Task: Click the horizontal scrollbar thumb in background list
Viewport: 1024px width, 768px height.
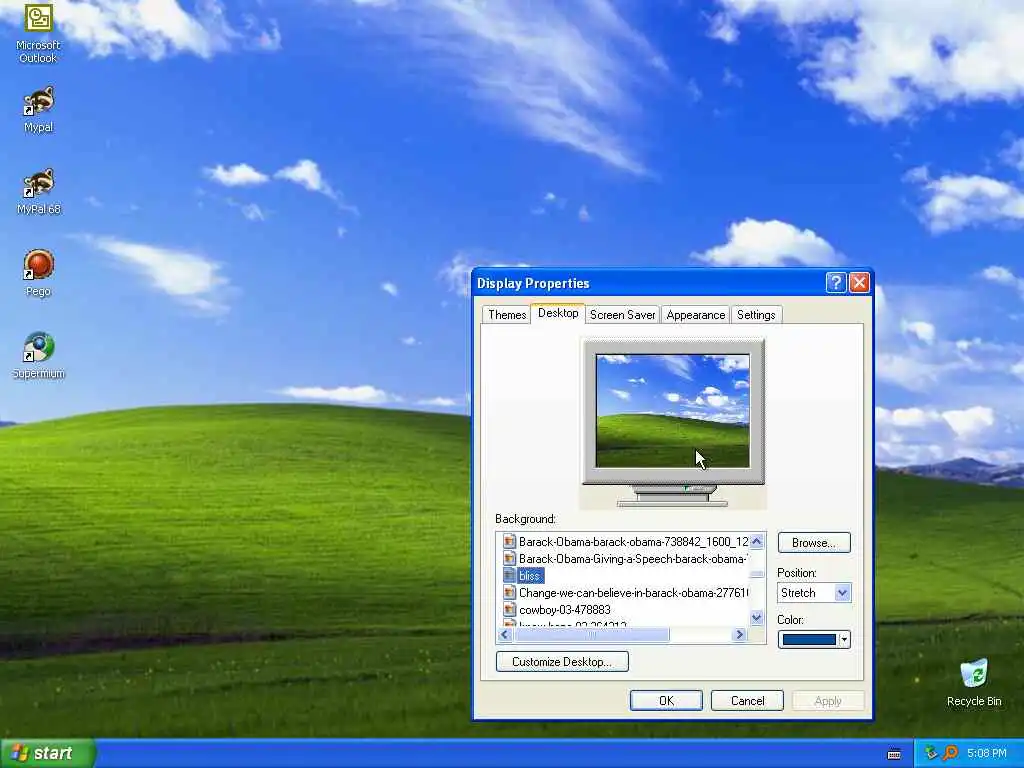Action: point(592,635)
